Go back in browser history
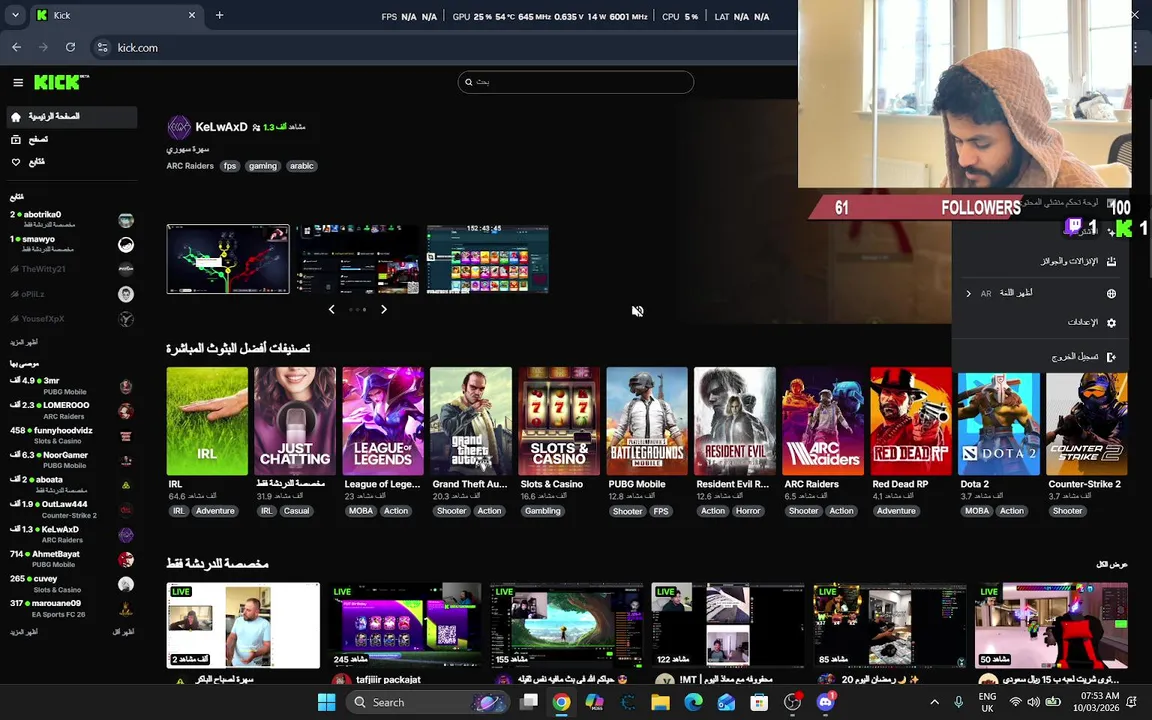The width and height of the screenshot is (1152, 720). point(17,47)
